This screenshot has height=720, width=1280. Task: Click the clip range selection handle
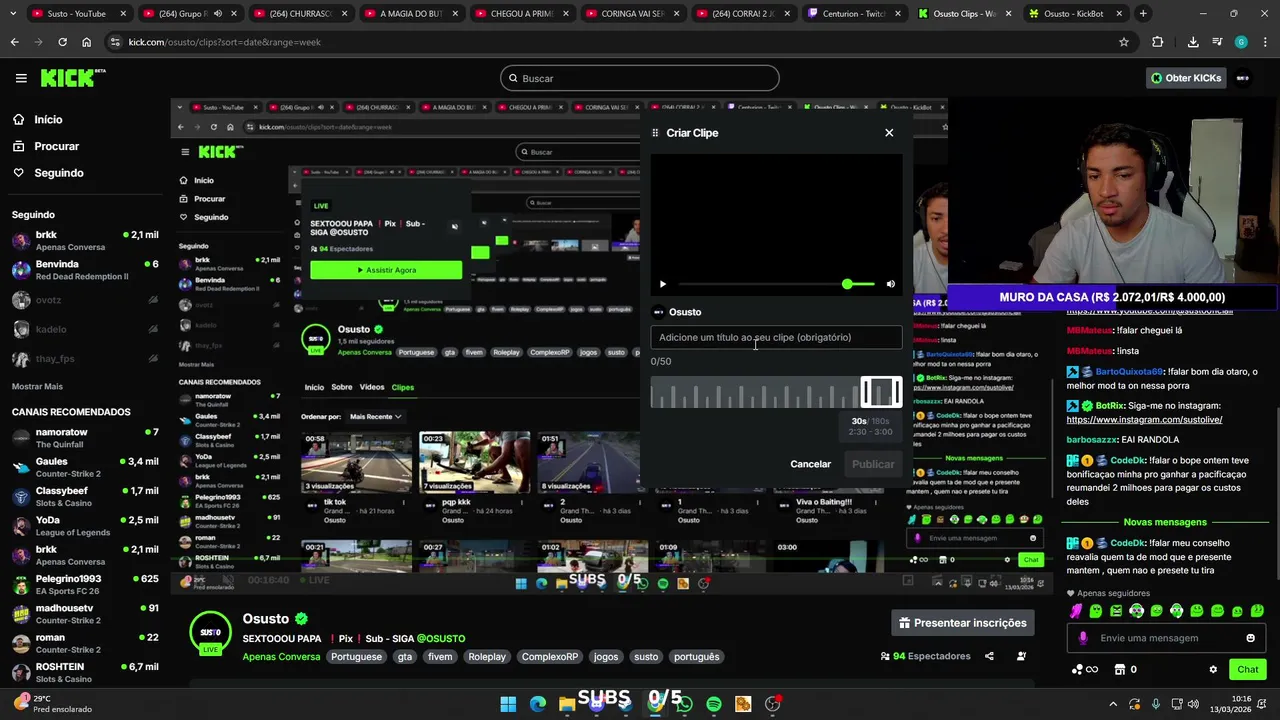[881, 392]
